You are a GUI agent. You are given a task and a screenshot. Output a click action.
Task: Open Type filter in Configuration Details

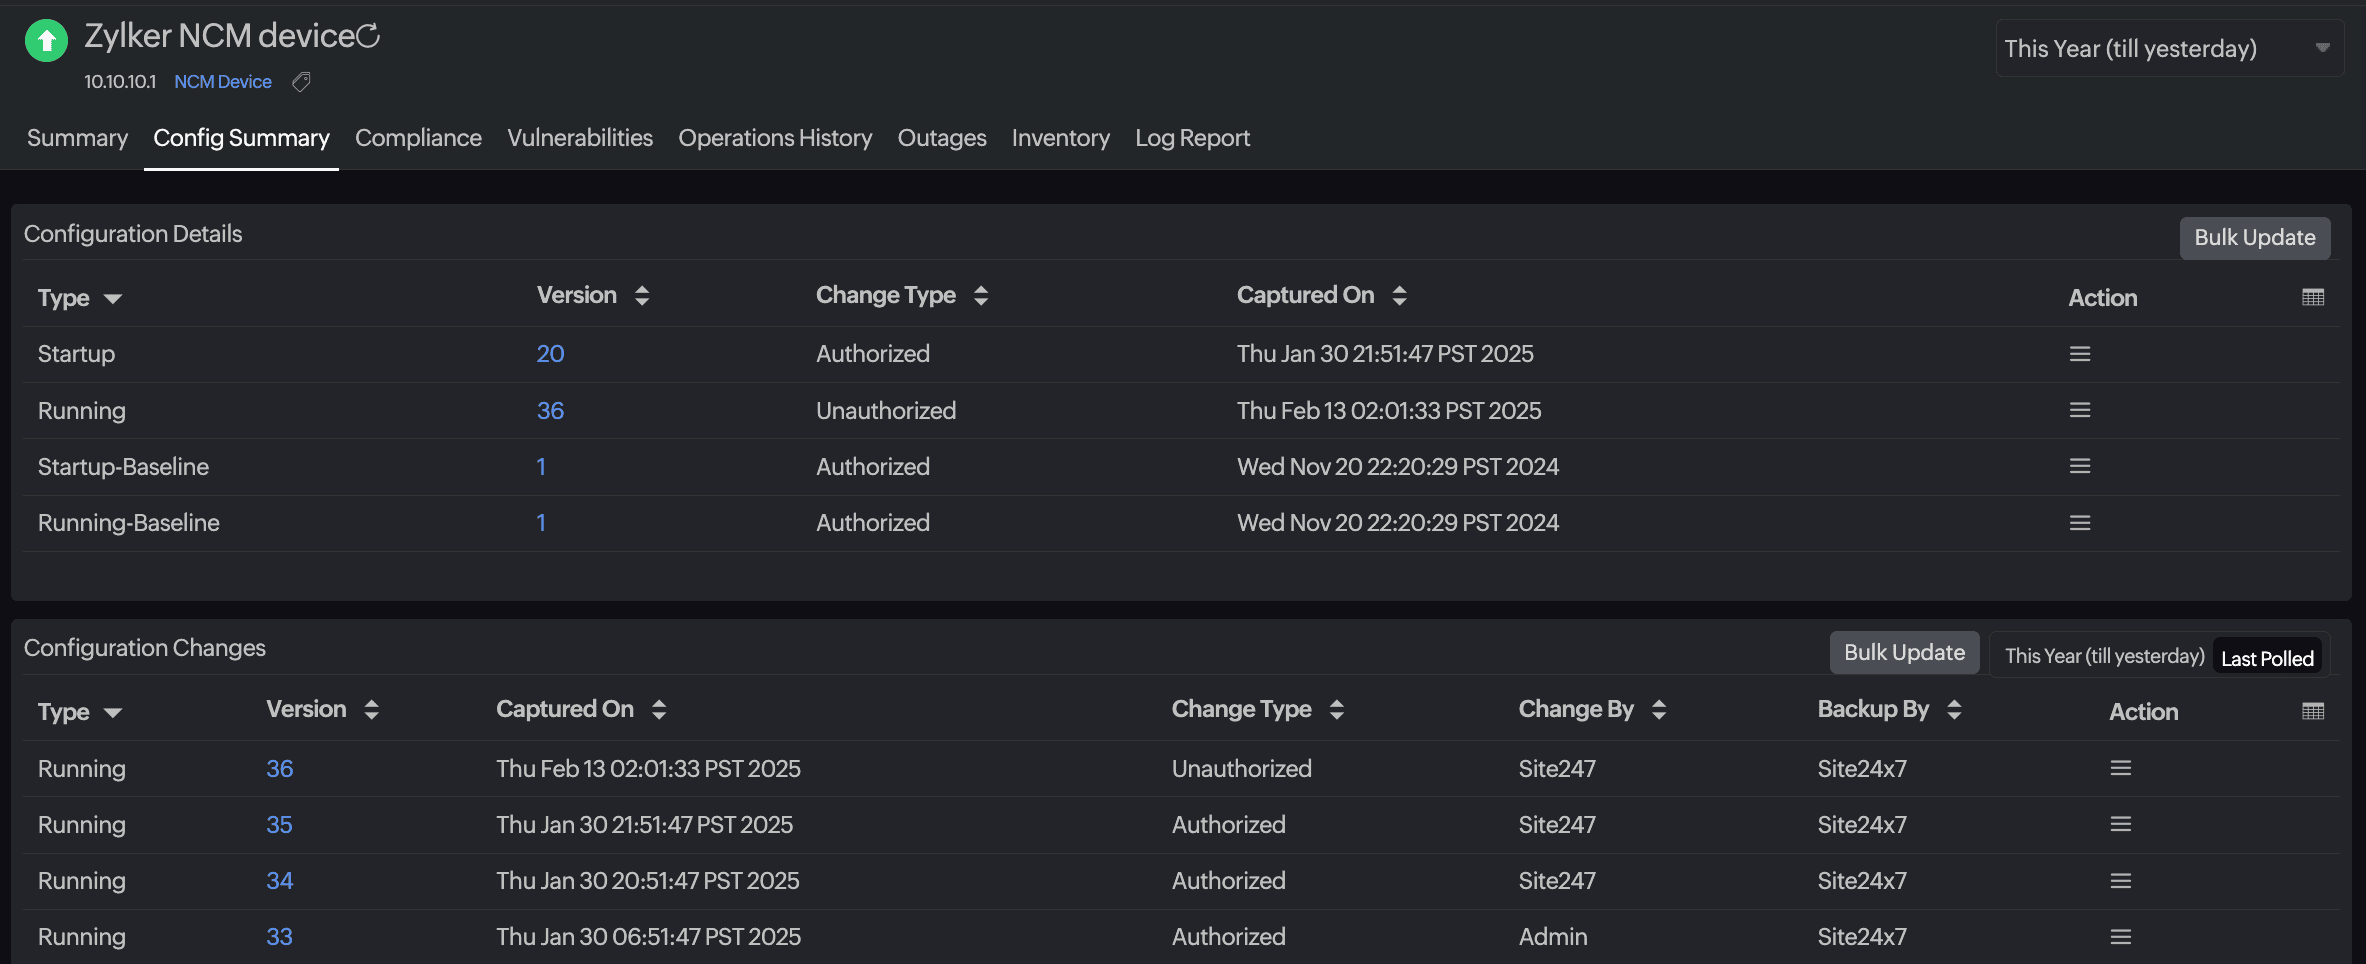click(x=112, y=298)
